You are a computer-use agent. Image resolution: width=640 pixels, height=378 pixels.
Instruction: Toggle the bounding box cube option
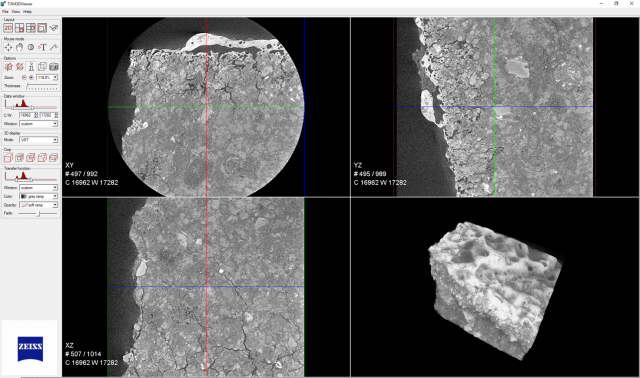[42, 67]
